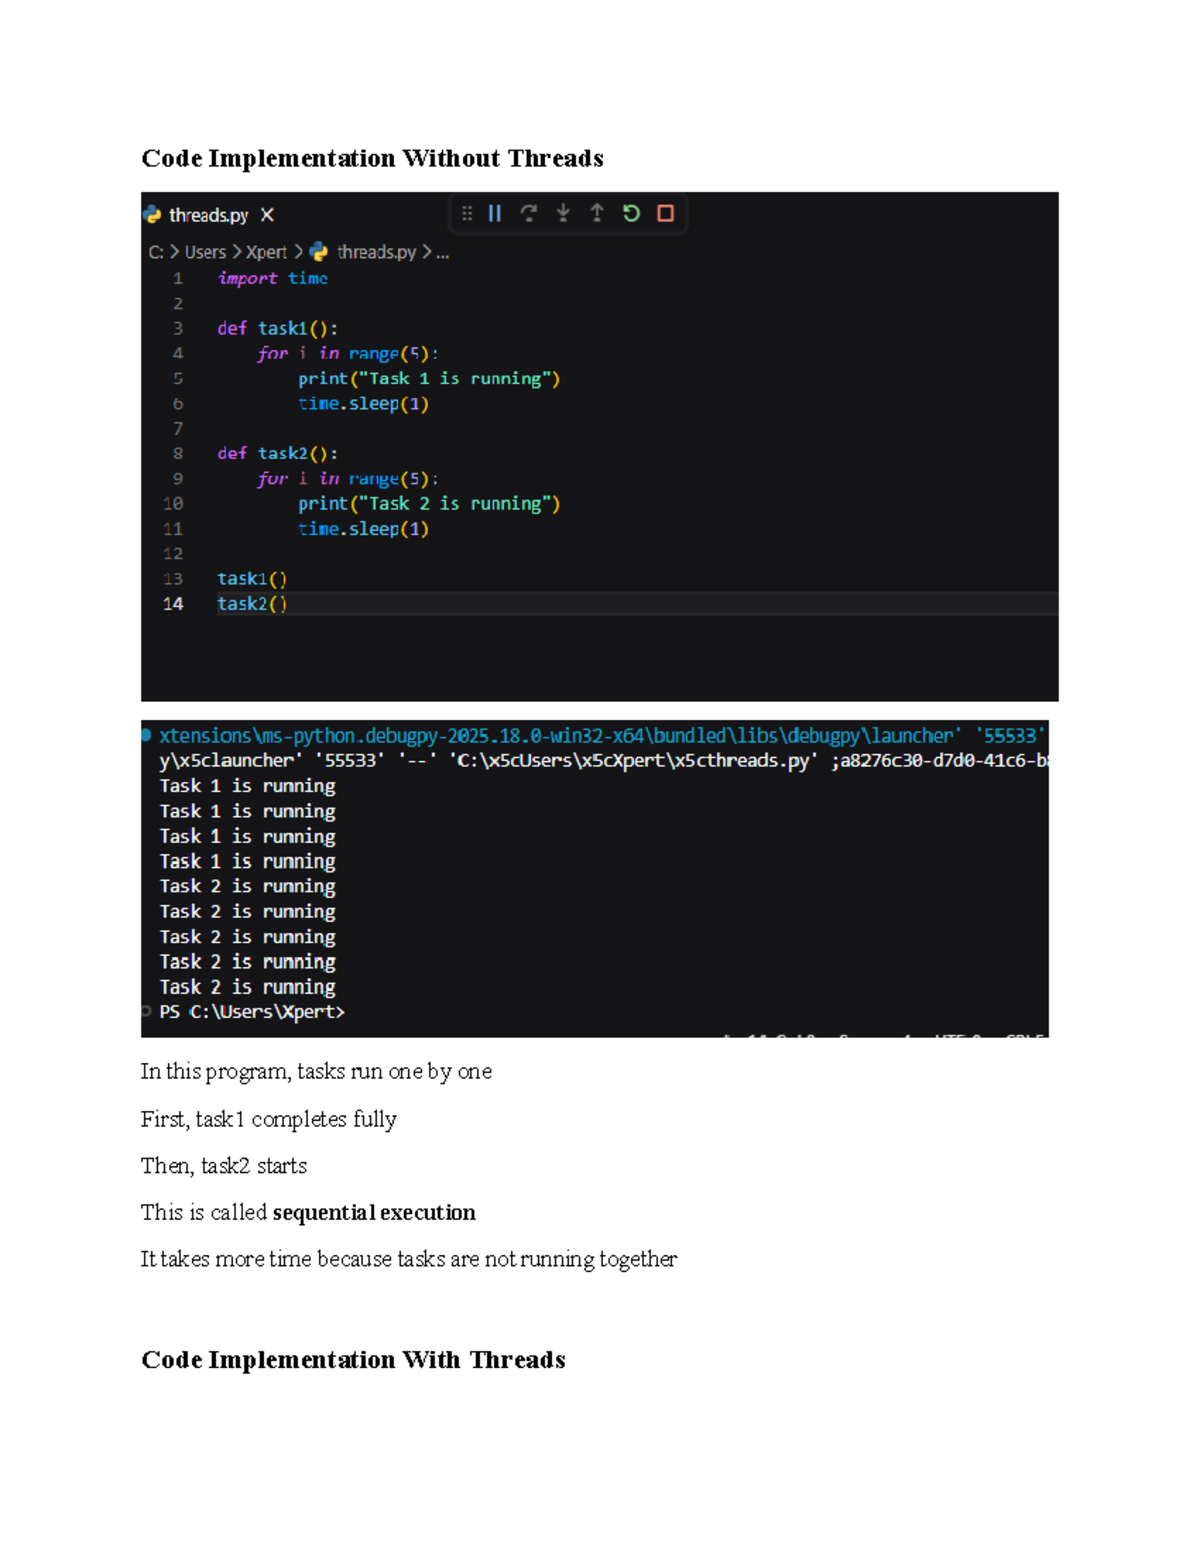1200x1553 pixels.
Task: Click the debug toolbar drag handle
Action: pos(467,213)
